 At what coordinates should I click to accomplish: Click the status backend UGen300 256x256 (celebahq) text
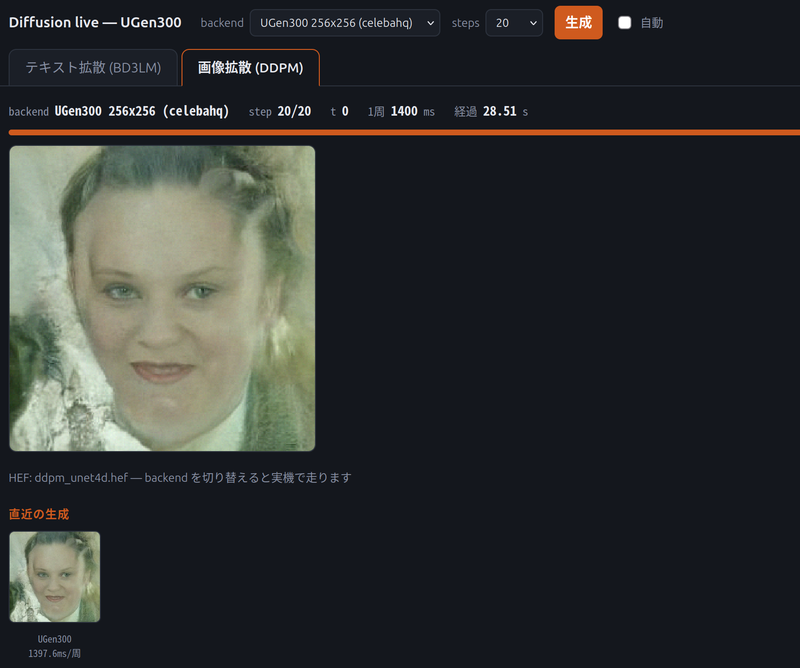point(119,111)
